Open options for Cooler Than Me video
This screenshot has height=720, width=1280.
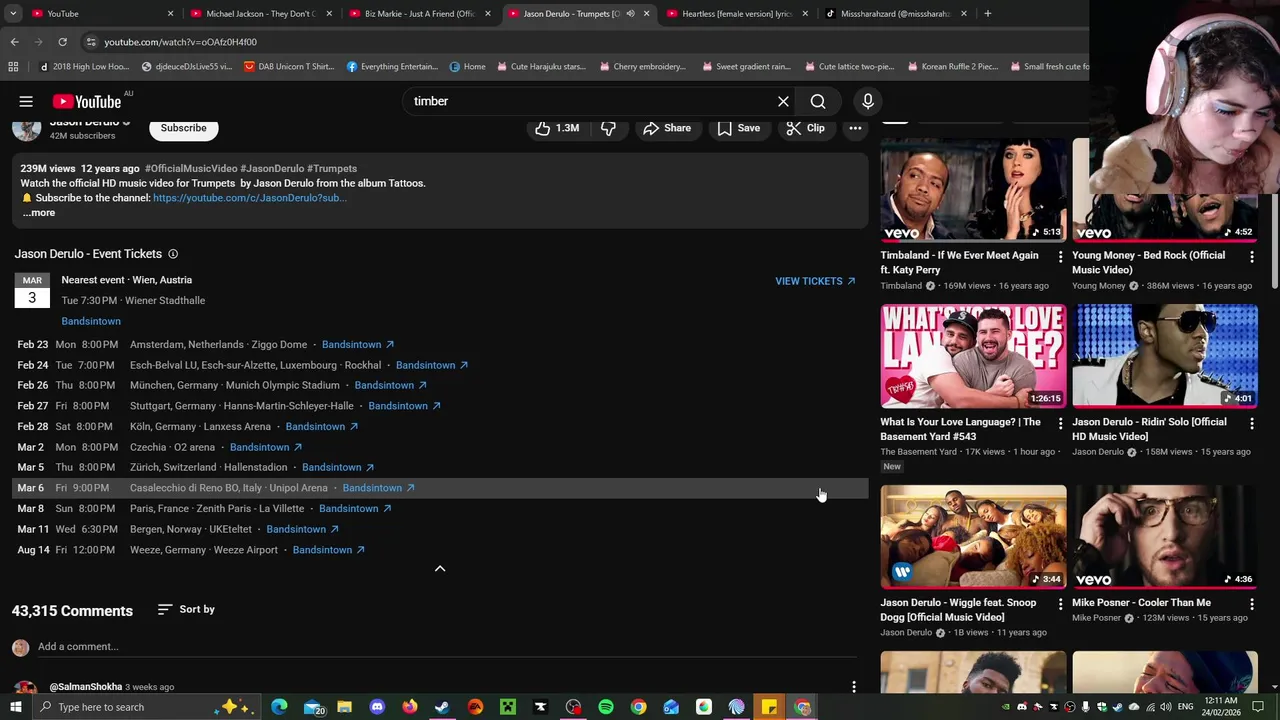click(1252, 605)
